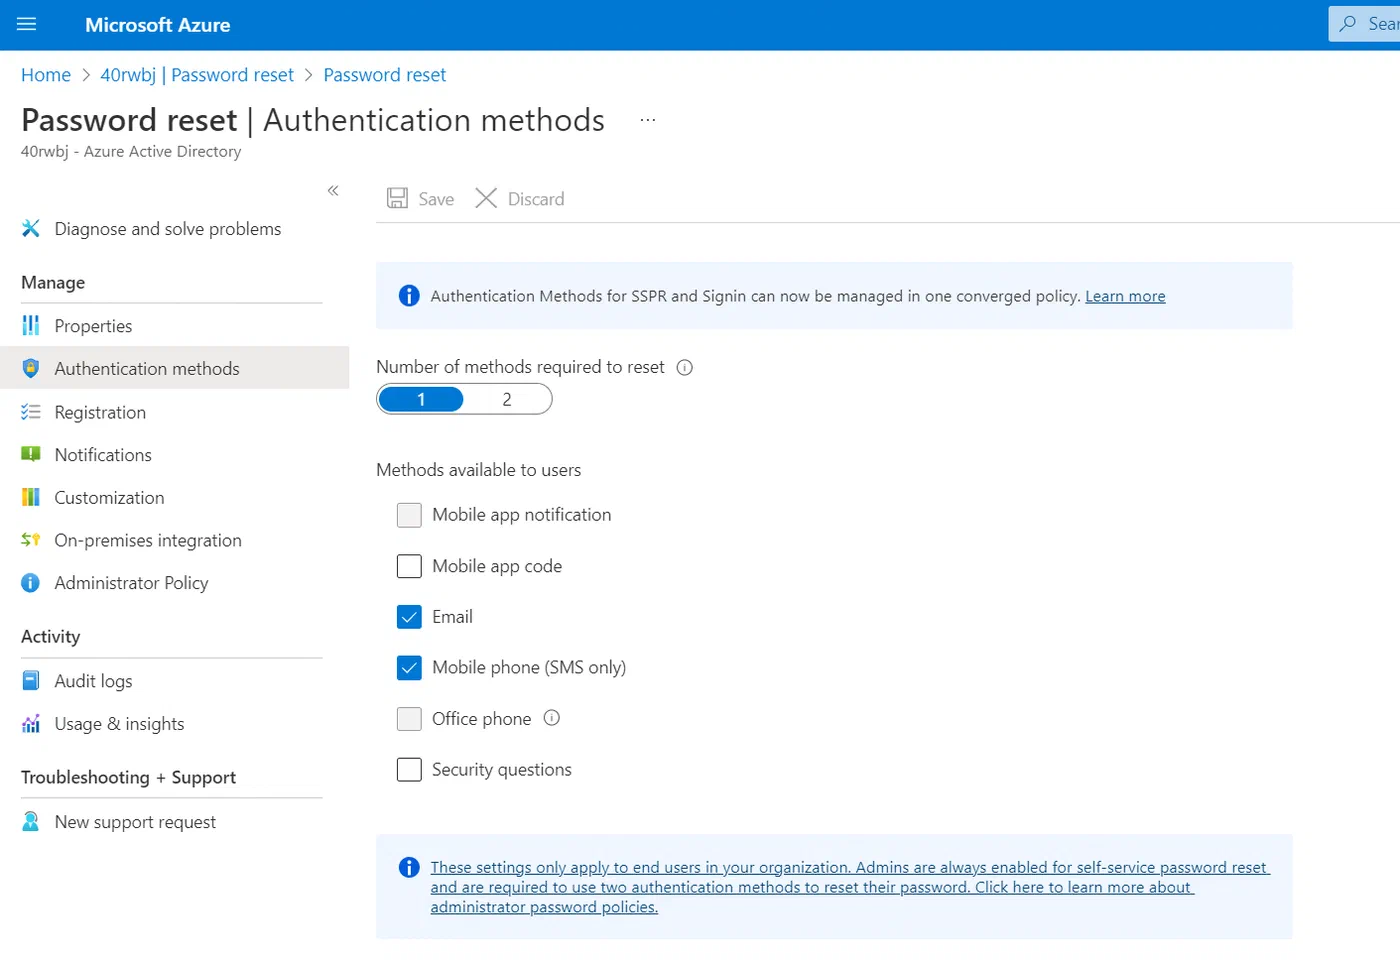The width and height of the screenshot is (1400, 962).
Task: Click the Save floppy disk icon
Action: coord(397,198)
